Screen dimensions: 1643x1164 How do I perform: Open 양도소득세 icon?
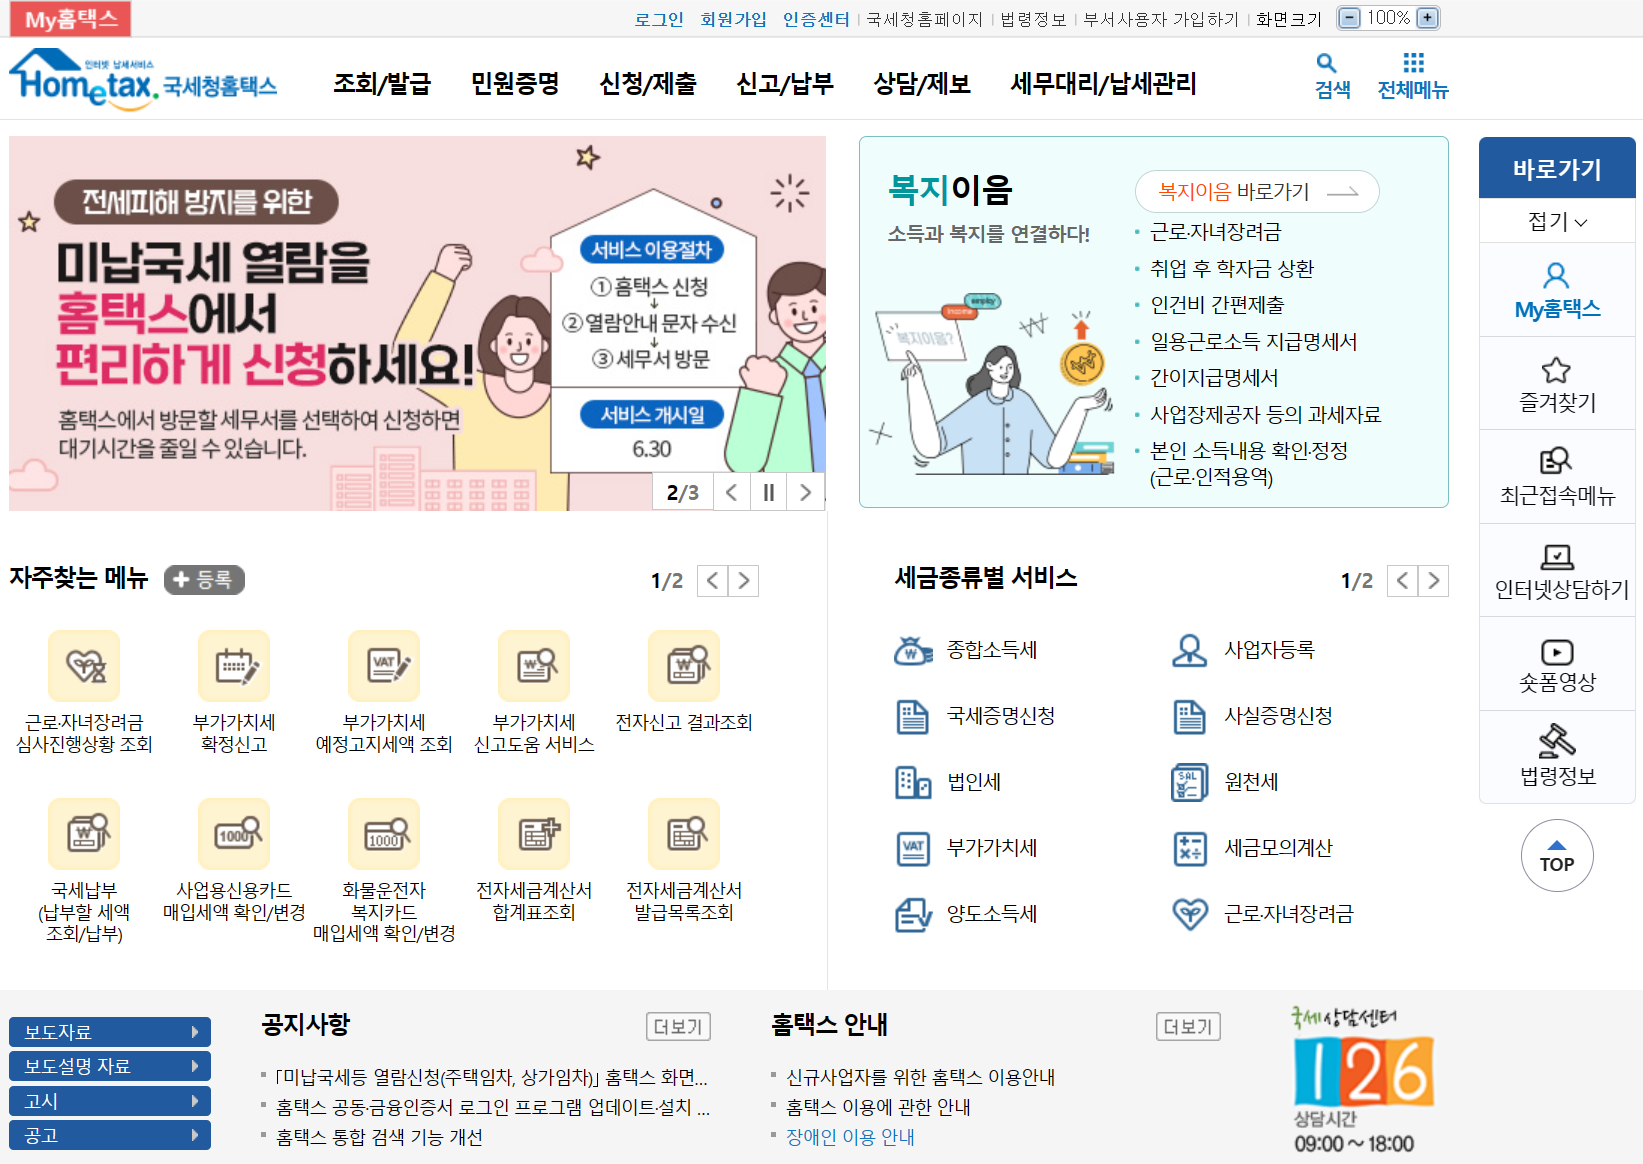(x=913, y=915)
